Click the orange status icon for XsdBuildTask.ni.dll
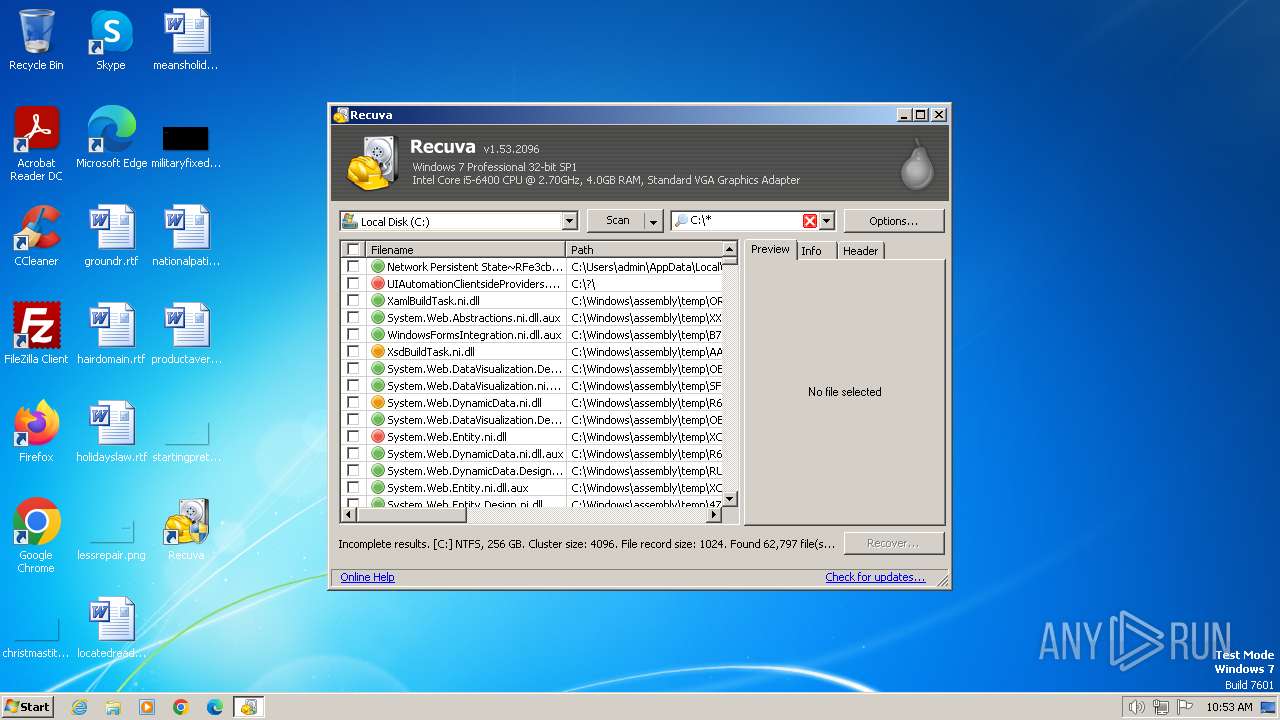This screenshot has width=1280, height=720. click(378, 352)
